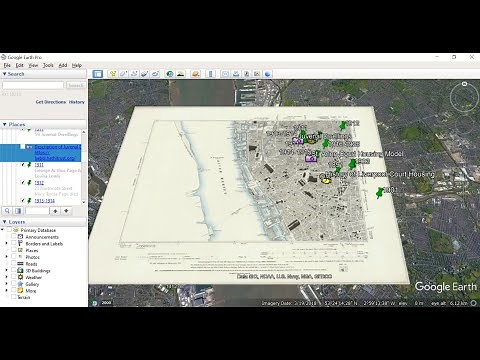Image resolution: width=480 pixels, height=360 pixels.
Task: Click View in Google Maps icon
Action: pos(257,74)
